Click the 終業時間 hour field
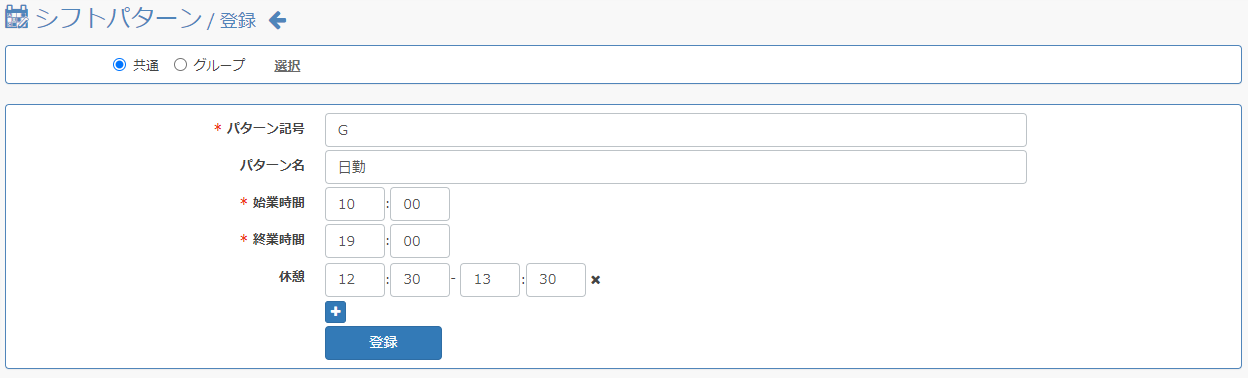This screenshot has height=378, width=1248. tap(355, 241)
